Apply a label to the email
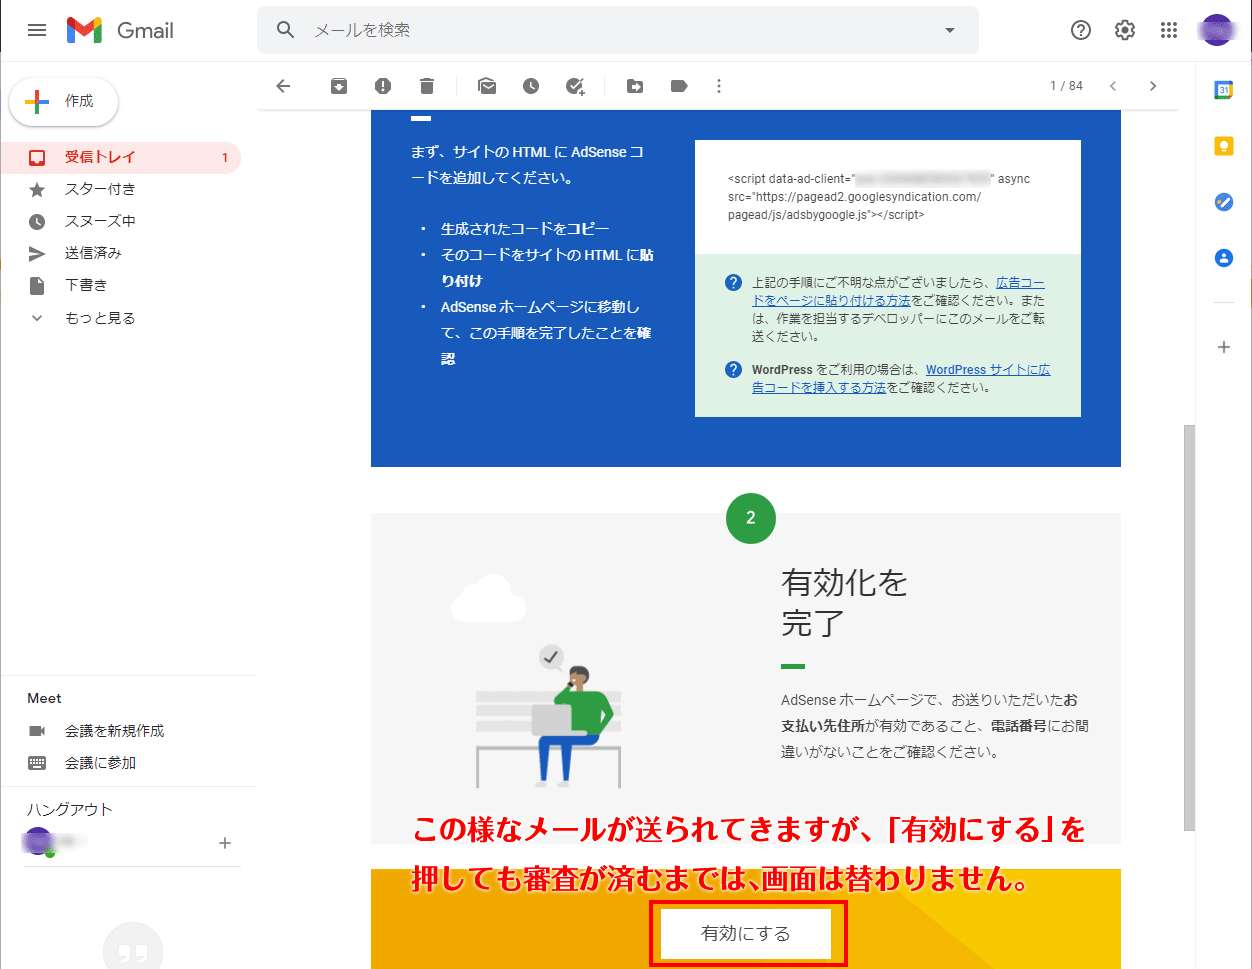Screen dimensions: 1252x969 [679, 86]
